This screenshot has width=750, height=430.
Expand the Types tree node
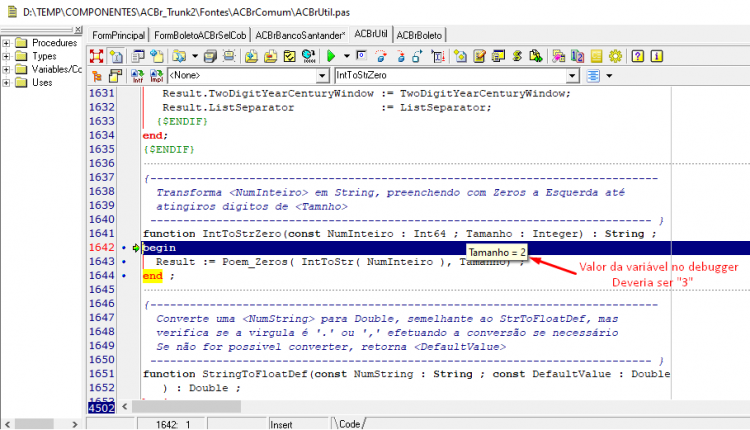[x=6, y=56]
